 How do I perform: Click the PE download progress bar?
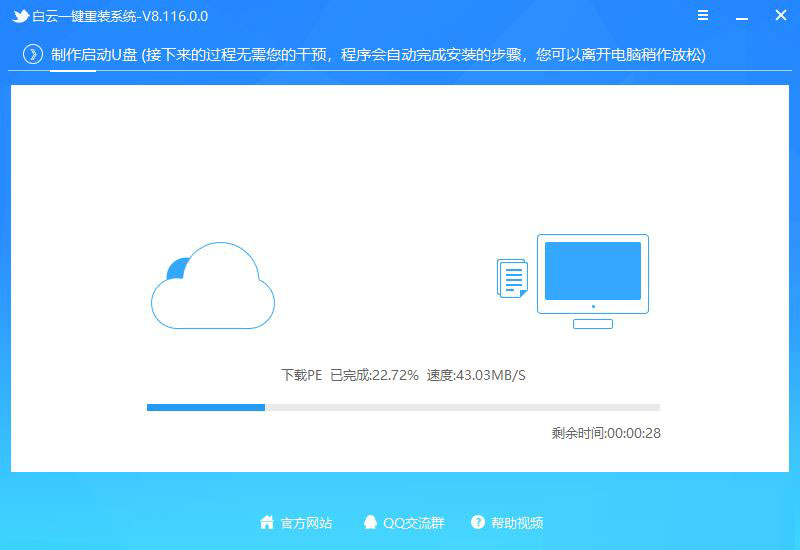[403, 407]
